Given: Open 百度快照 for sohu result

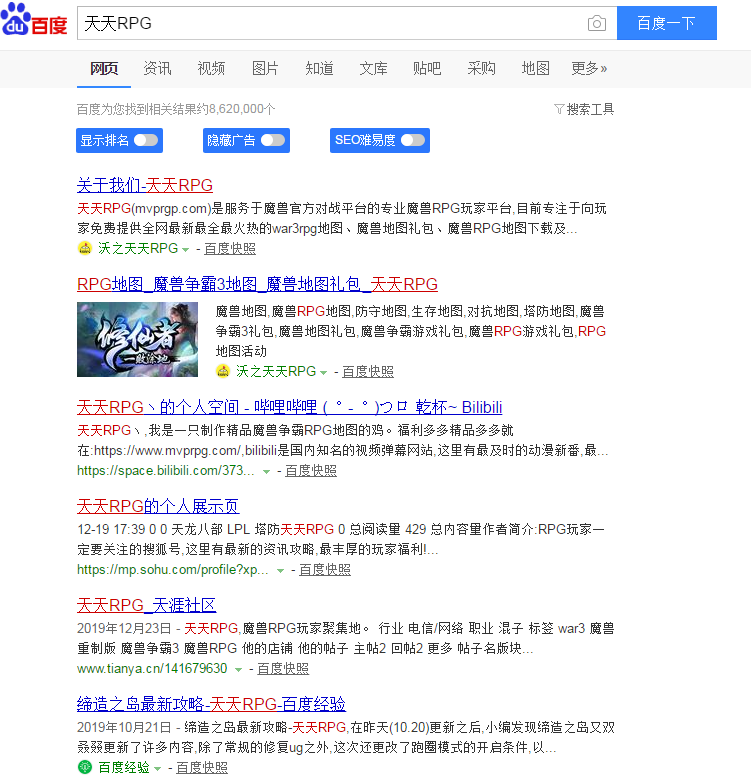Looking at the screenshot, I should click(325, 570).
